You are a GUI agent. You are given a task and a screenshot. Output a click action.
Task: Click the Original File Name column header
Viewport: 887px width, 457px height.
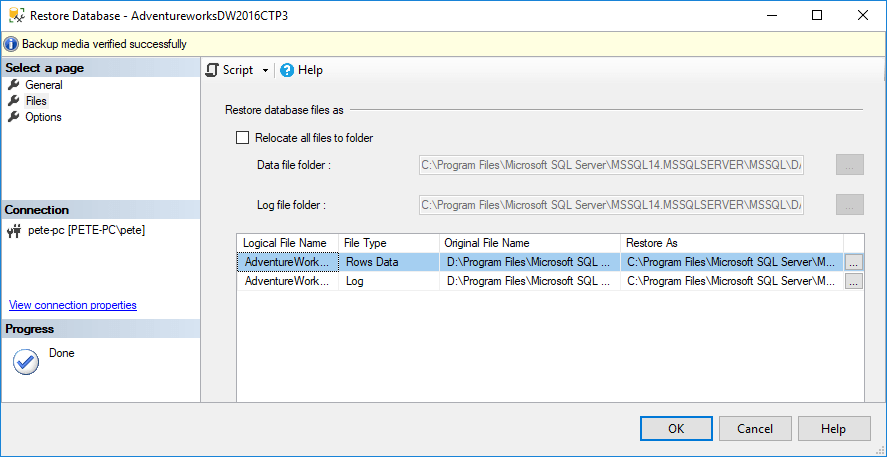pyautogui.click(x=529, y=243)
